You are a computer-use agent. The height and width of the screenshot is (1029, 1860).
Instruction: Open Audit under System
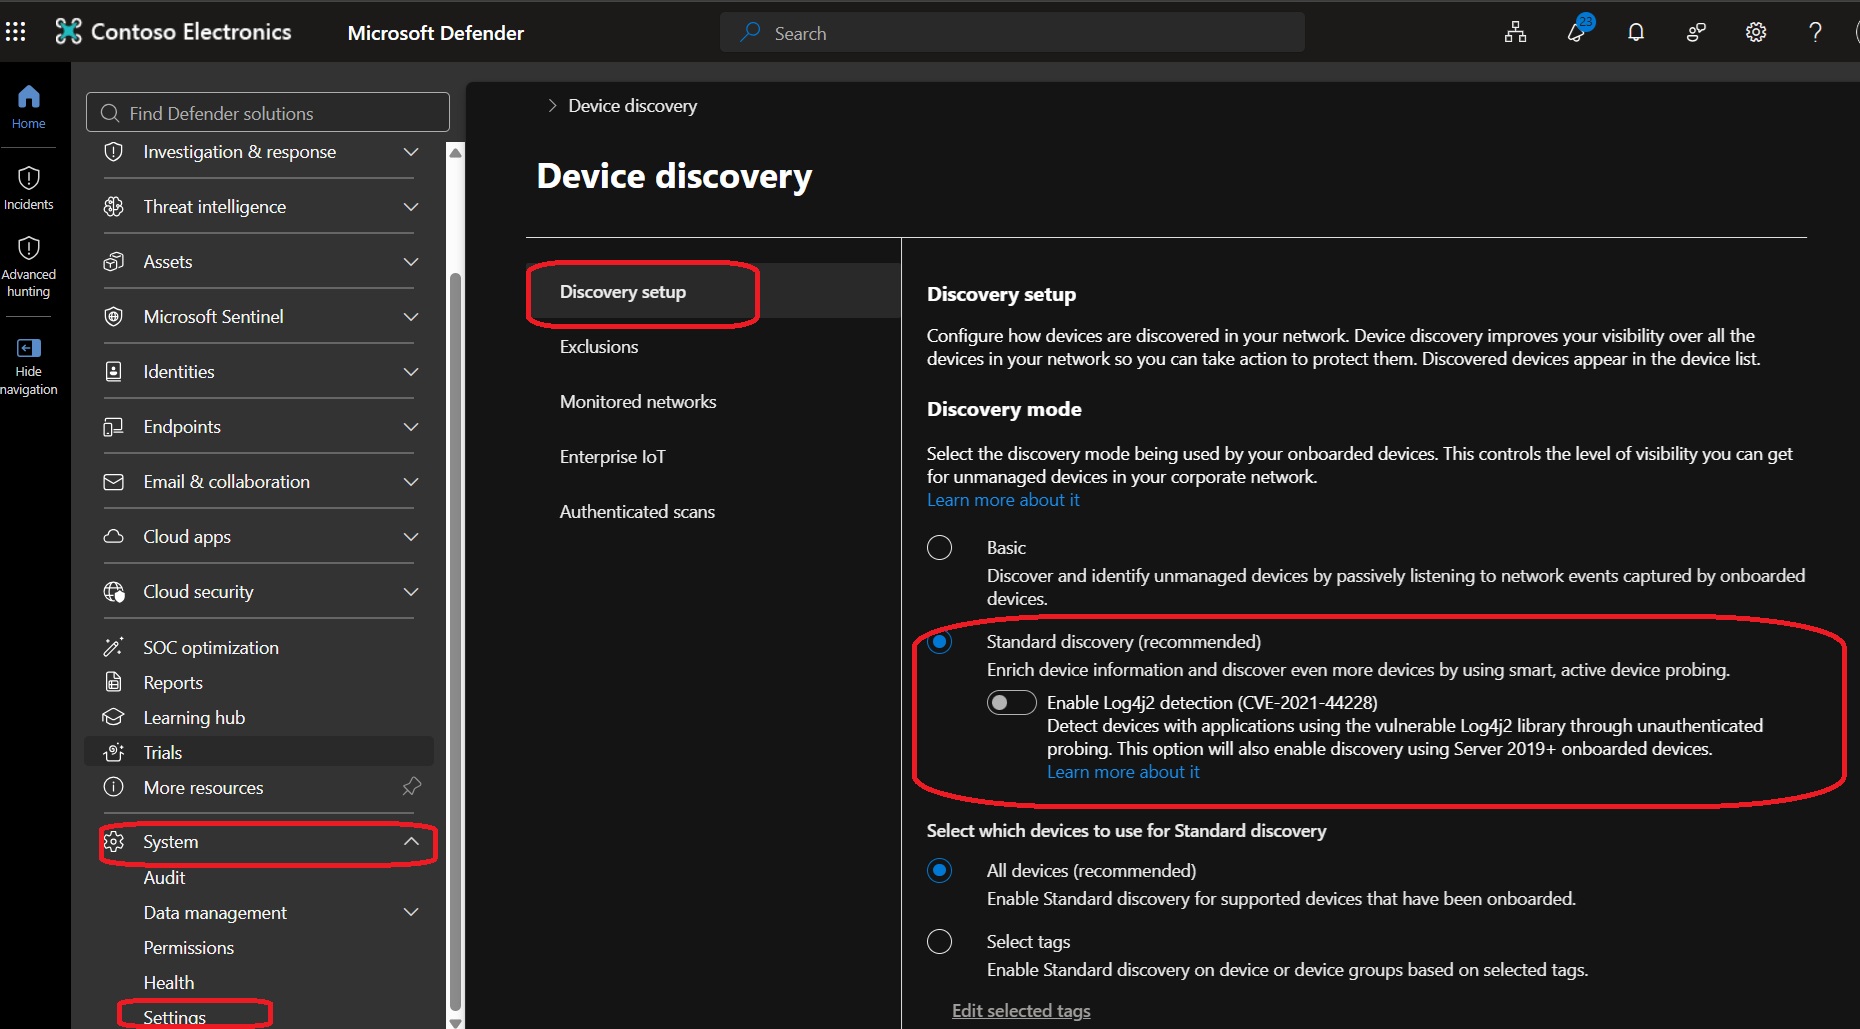click(x=164, y=877)
